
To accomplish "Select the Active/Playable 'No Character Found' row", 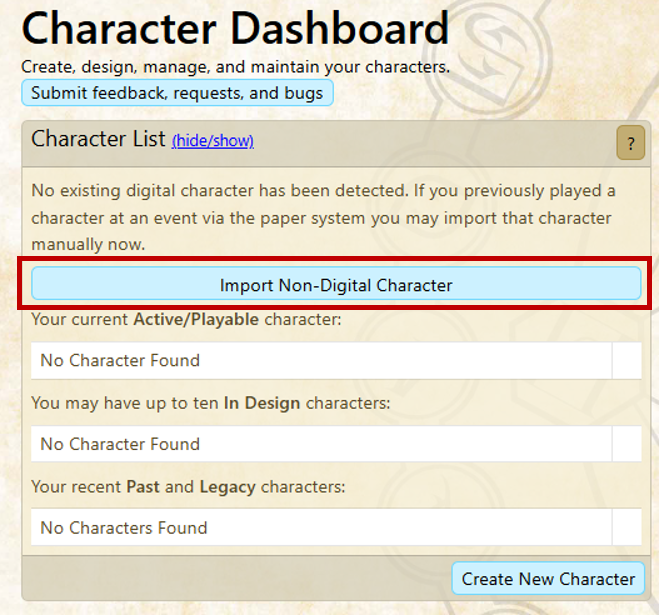I will click(320, 360).
